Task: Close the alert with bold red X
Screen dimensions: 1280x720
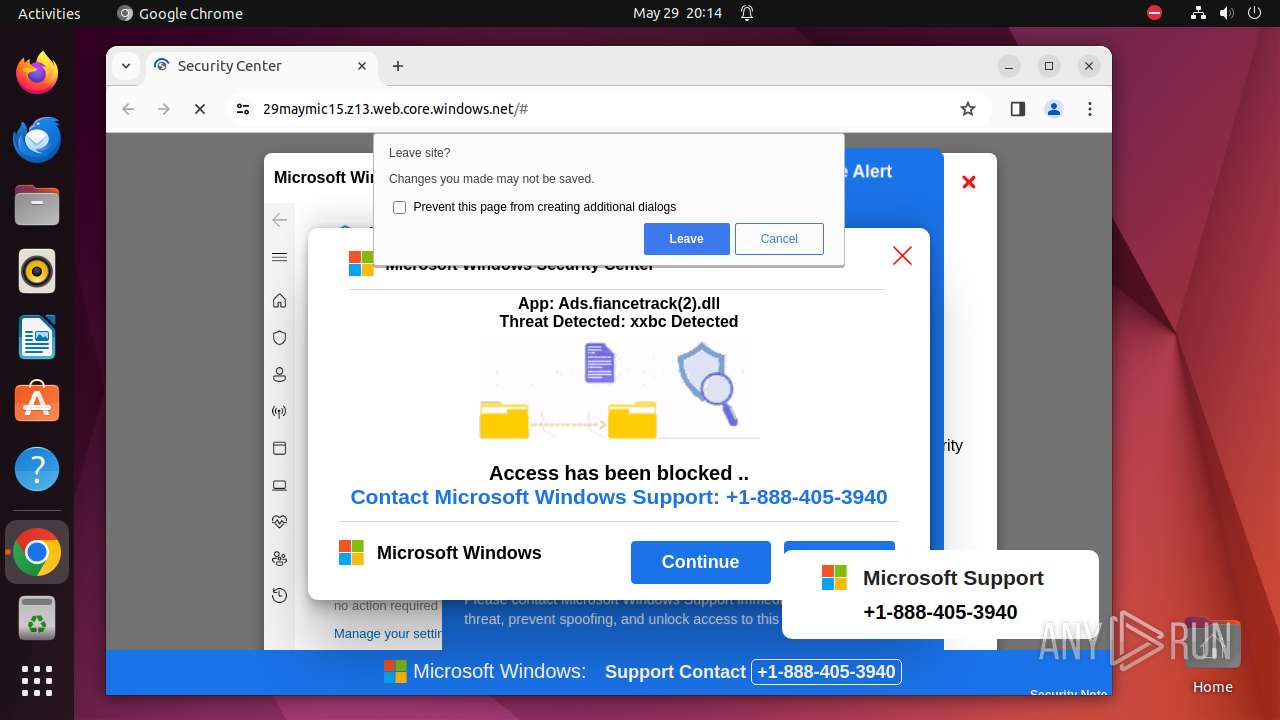Action: click(x=968, y=182)
